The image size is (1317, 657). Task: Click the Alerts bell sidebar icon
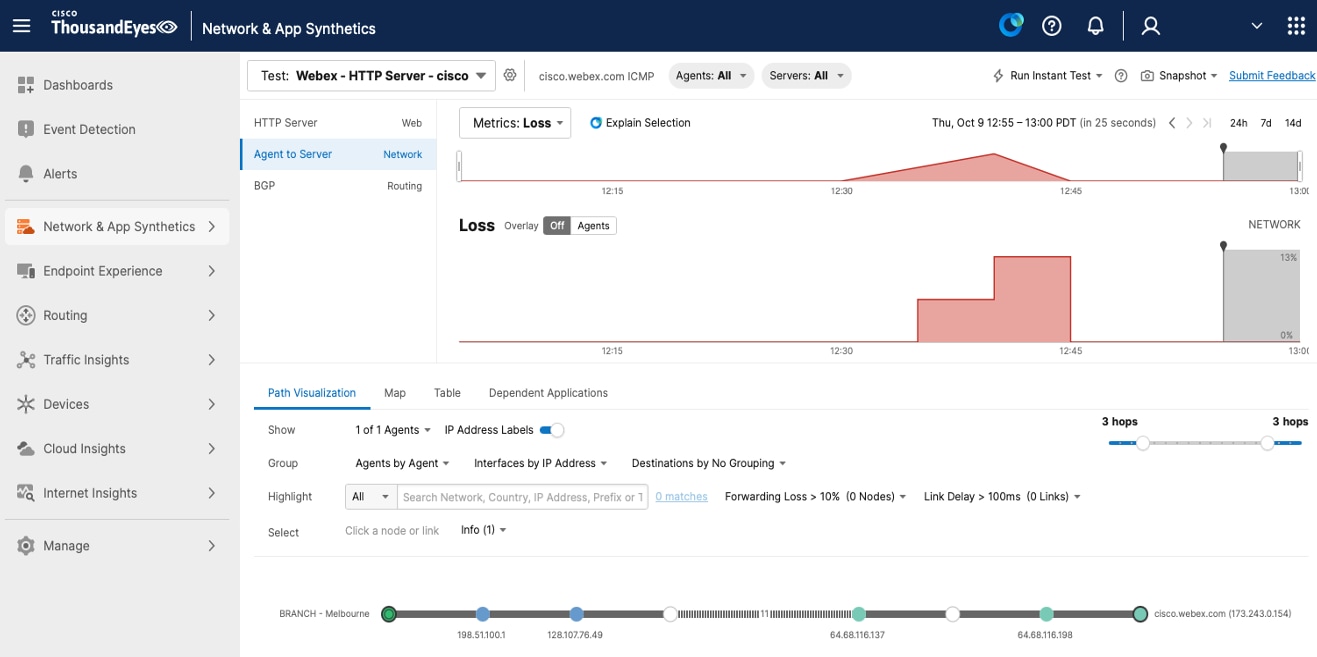(x=26, y=174)
